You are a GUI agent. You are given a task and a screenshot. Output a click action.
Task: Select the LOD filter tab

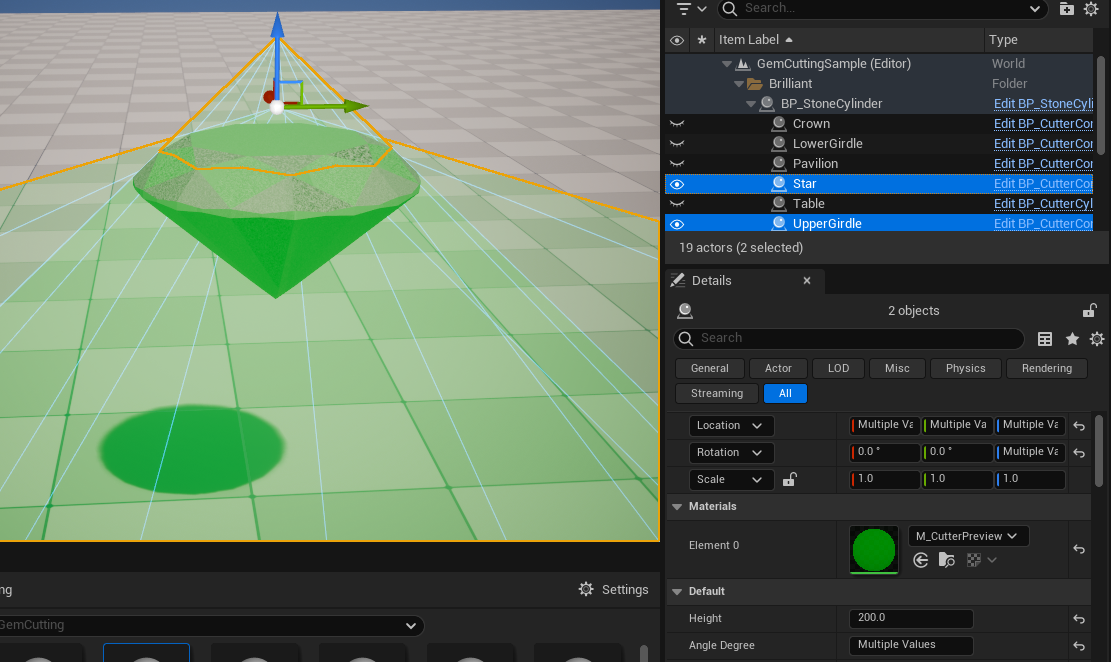(838, 369)
